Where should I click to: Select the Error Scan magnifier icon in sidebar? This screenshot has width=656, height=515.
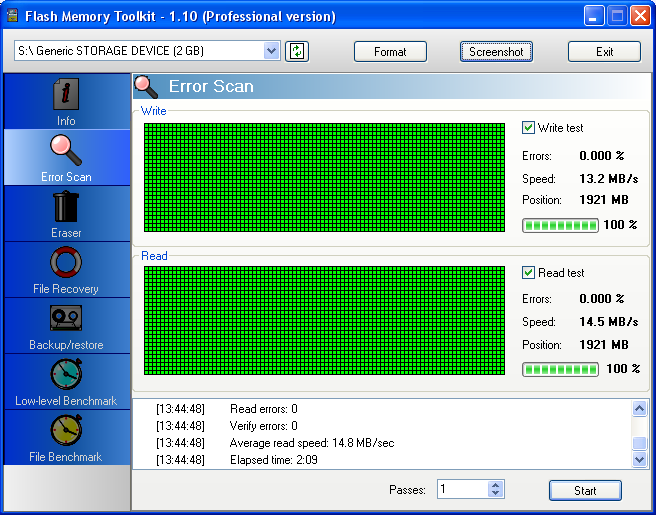tap(66, 150)
